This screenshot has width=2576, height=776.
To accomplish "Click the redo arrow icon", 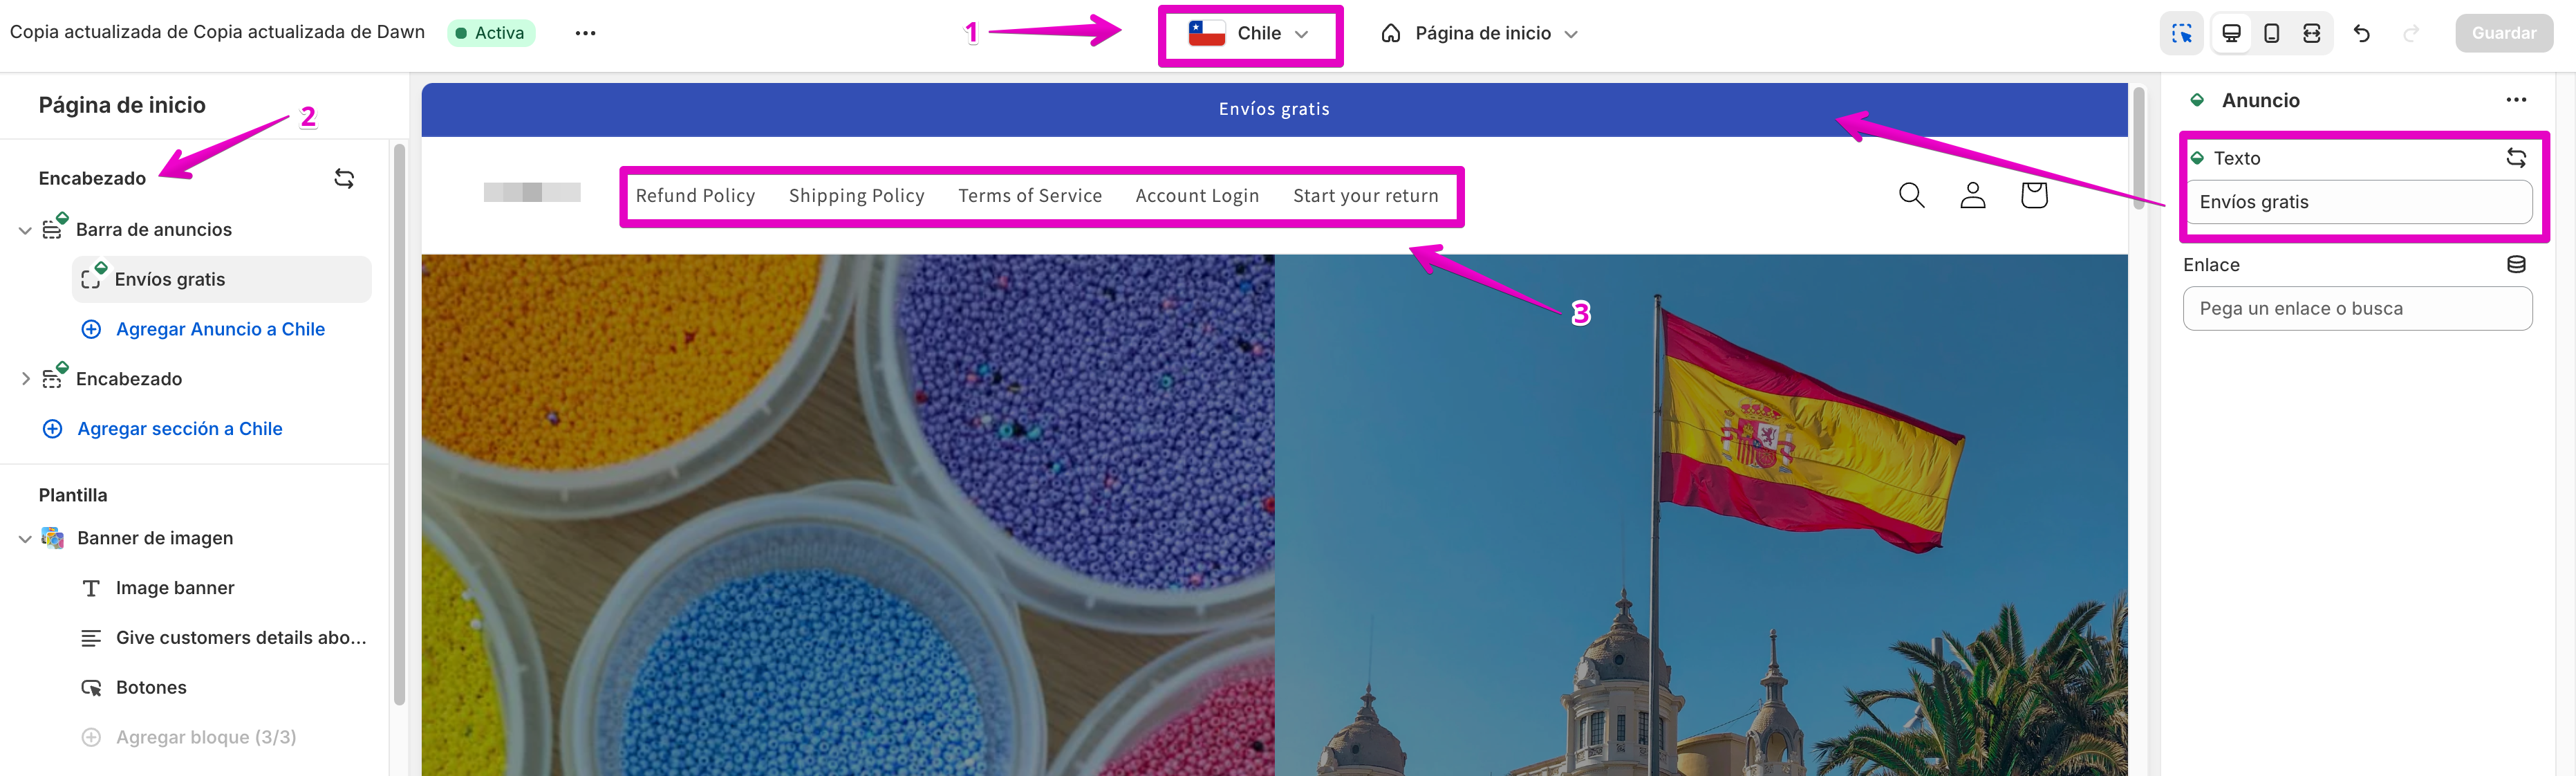I will [x=2411, y=34].
